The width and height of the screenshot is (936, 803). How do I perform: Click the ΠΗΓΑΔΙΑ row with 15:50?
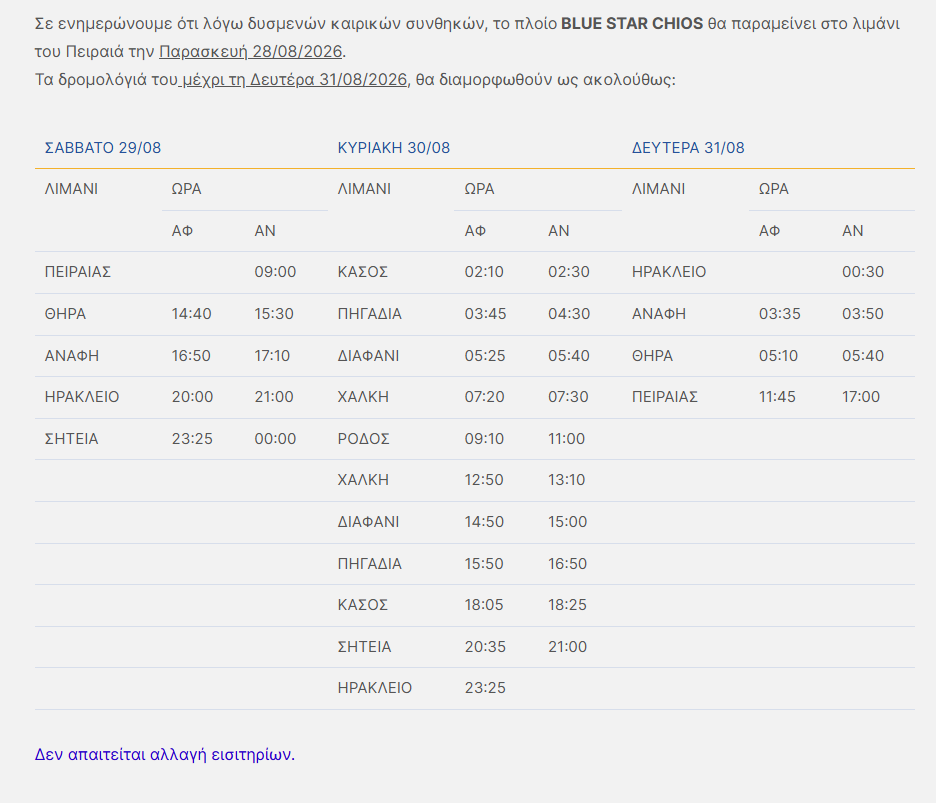coord(370,564)
